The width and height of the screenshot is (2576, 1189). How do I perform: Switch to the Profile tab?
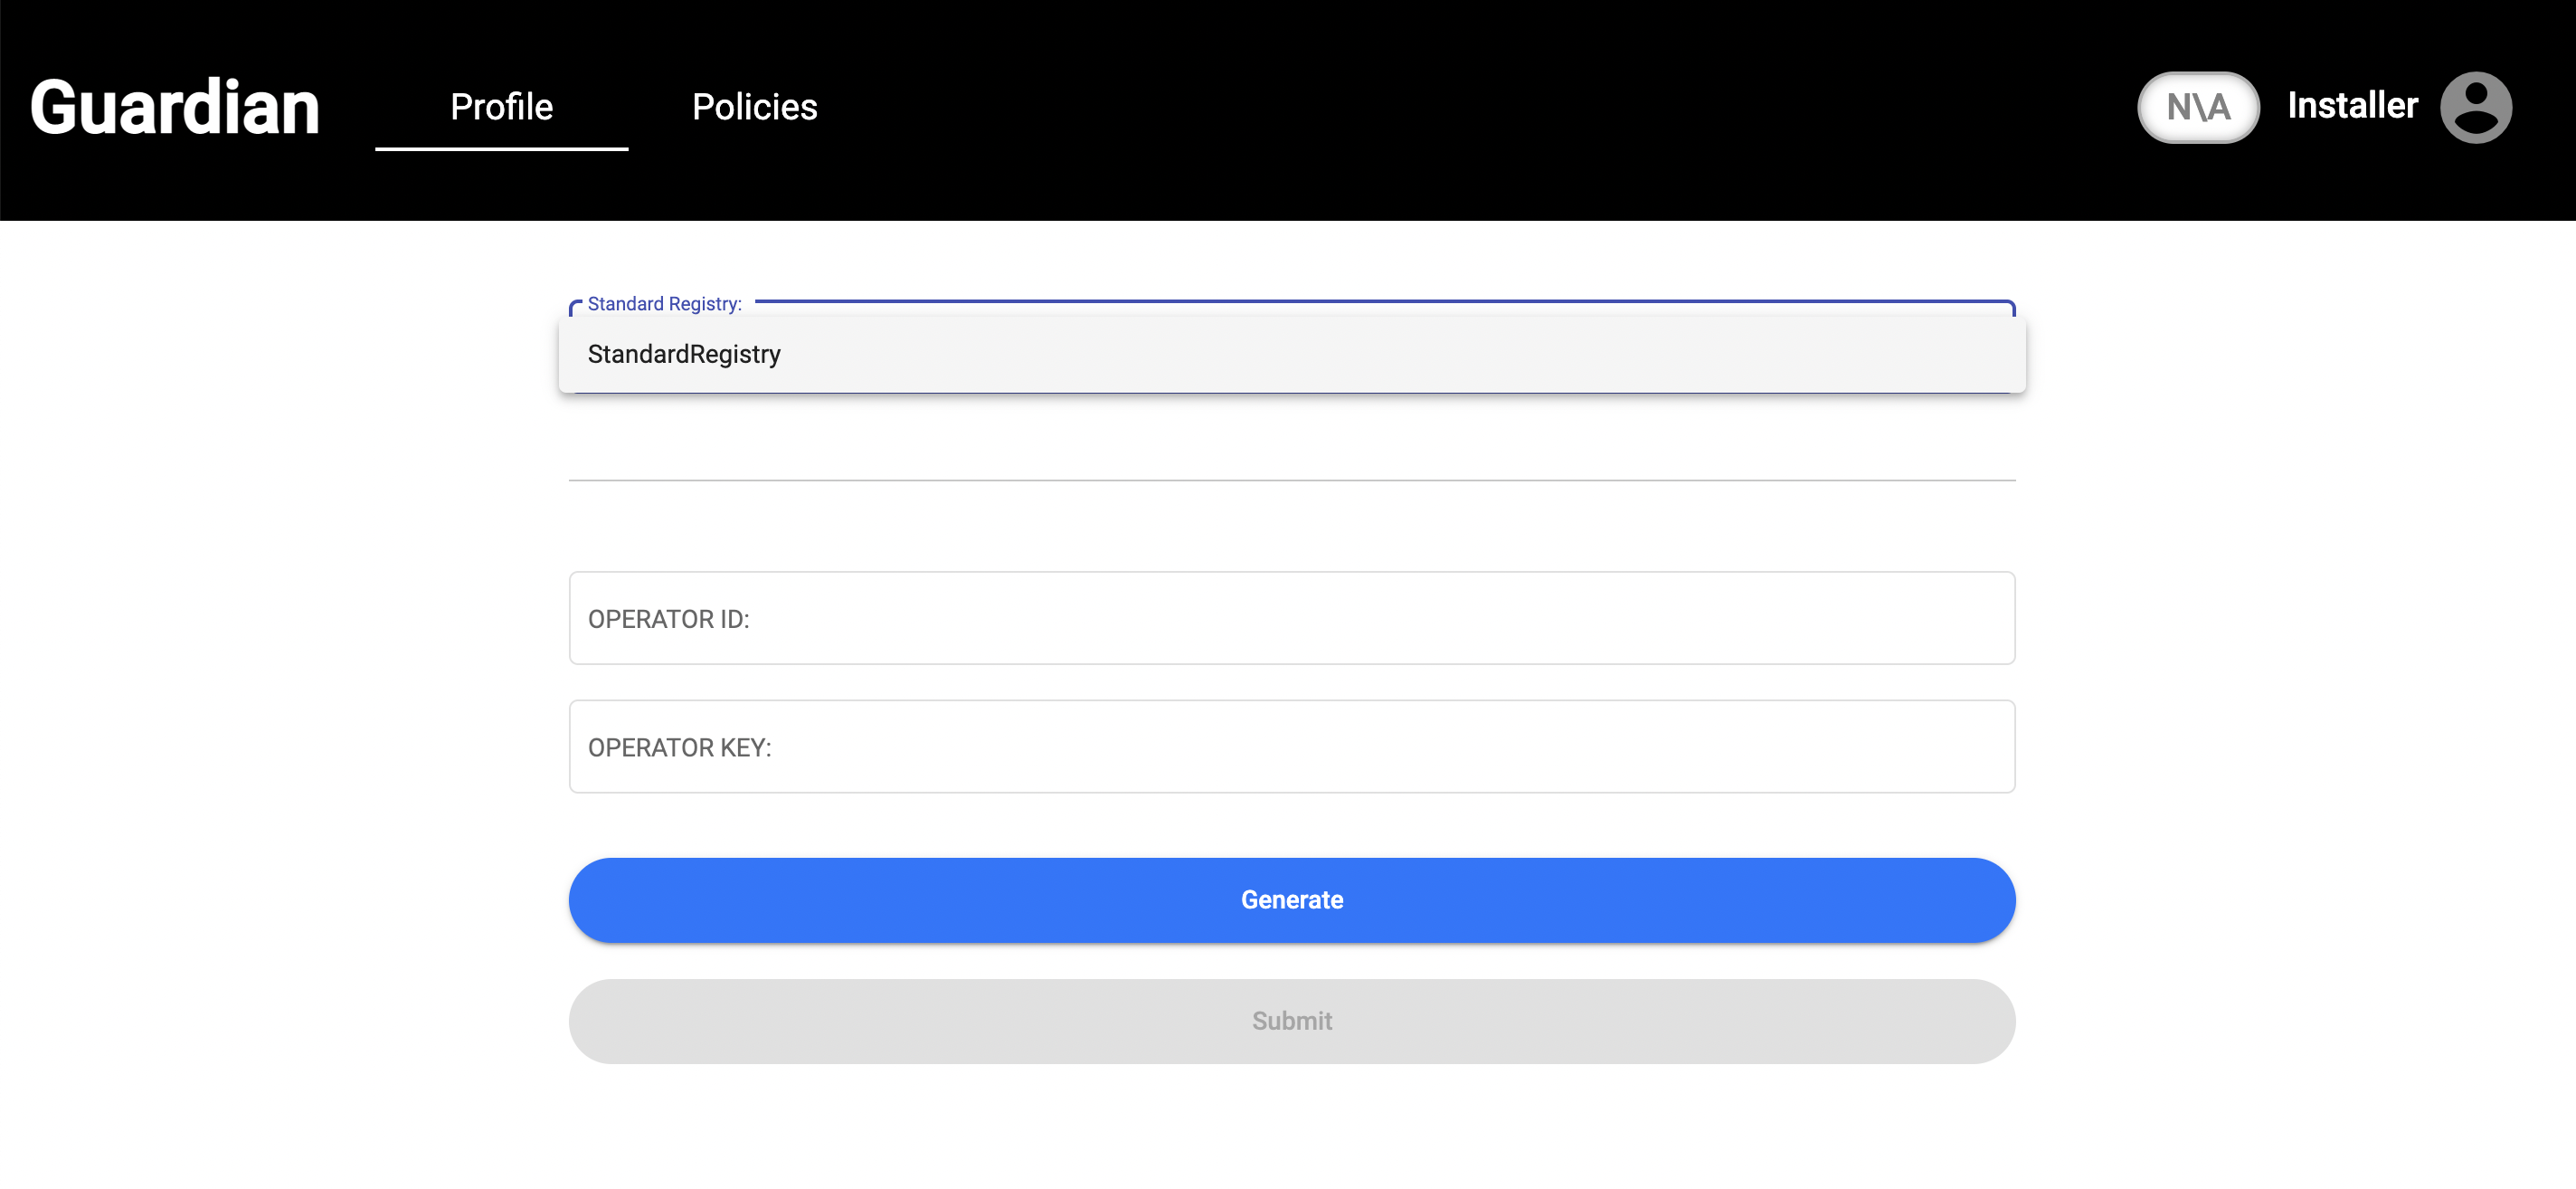pos(501,107)
